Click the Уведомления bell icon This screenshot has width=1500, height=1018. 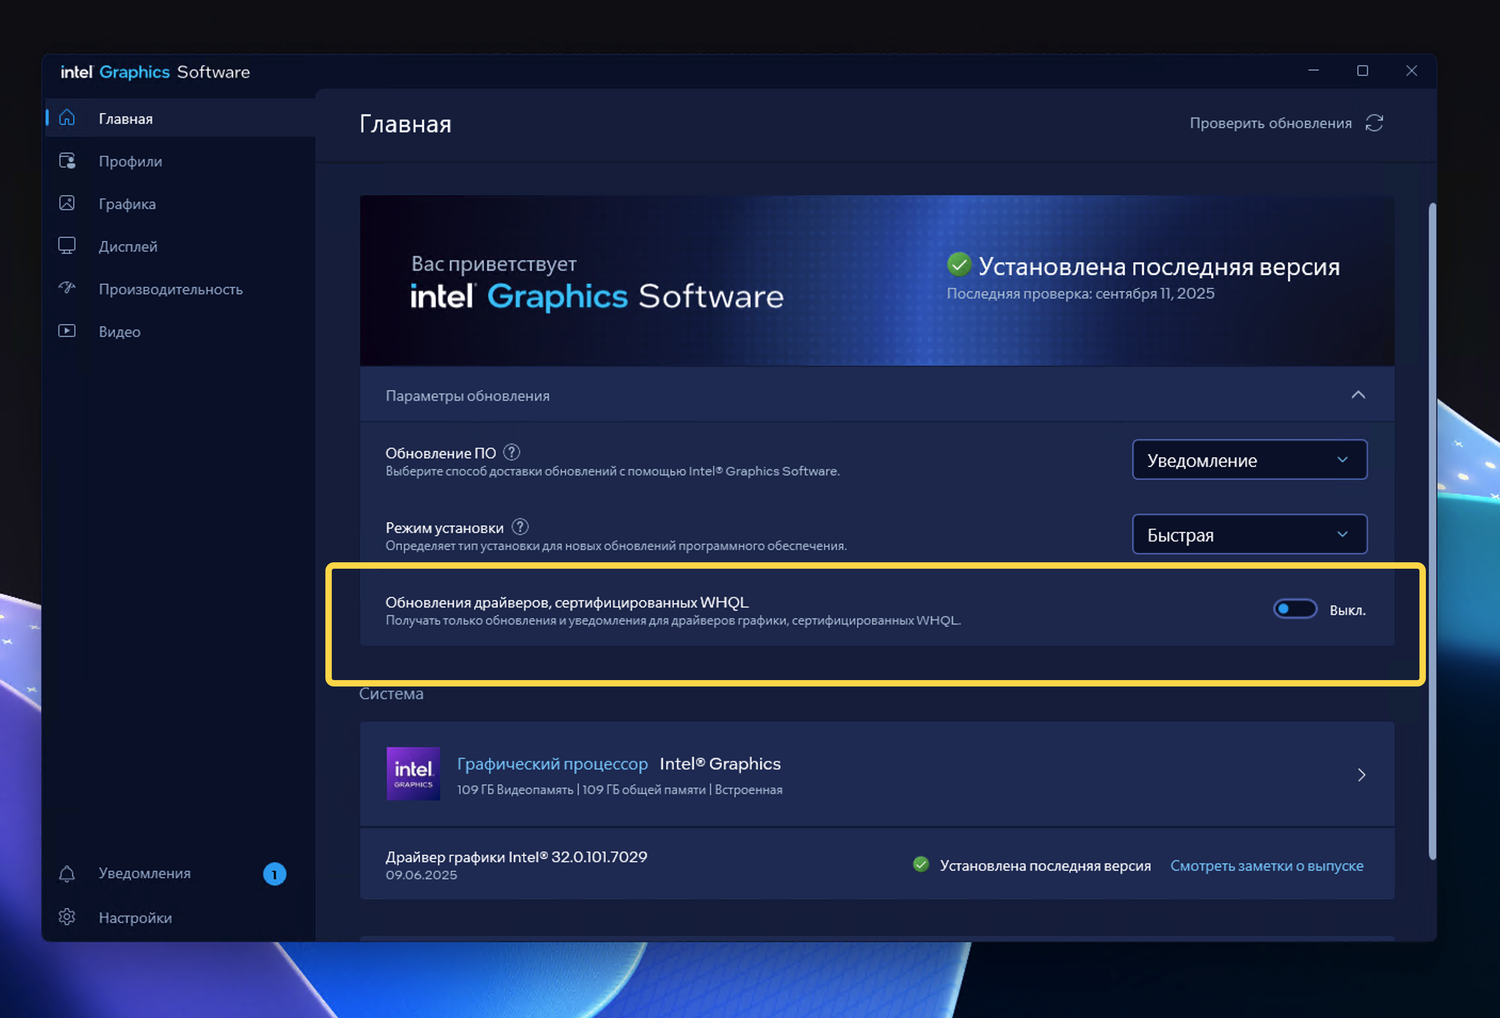coord(67,874)
